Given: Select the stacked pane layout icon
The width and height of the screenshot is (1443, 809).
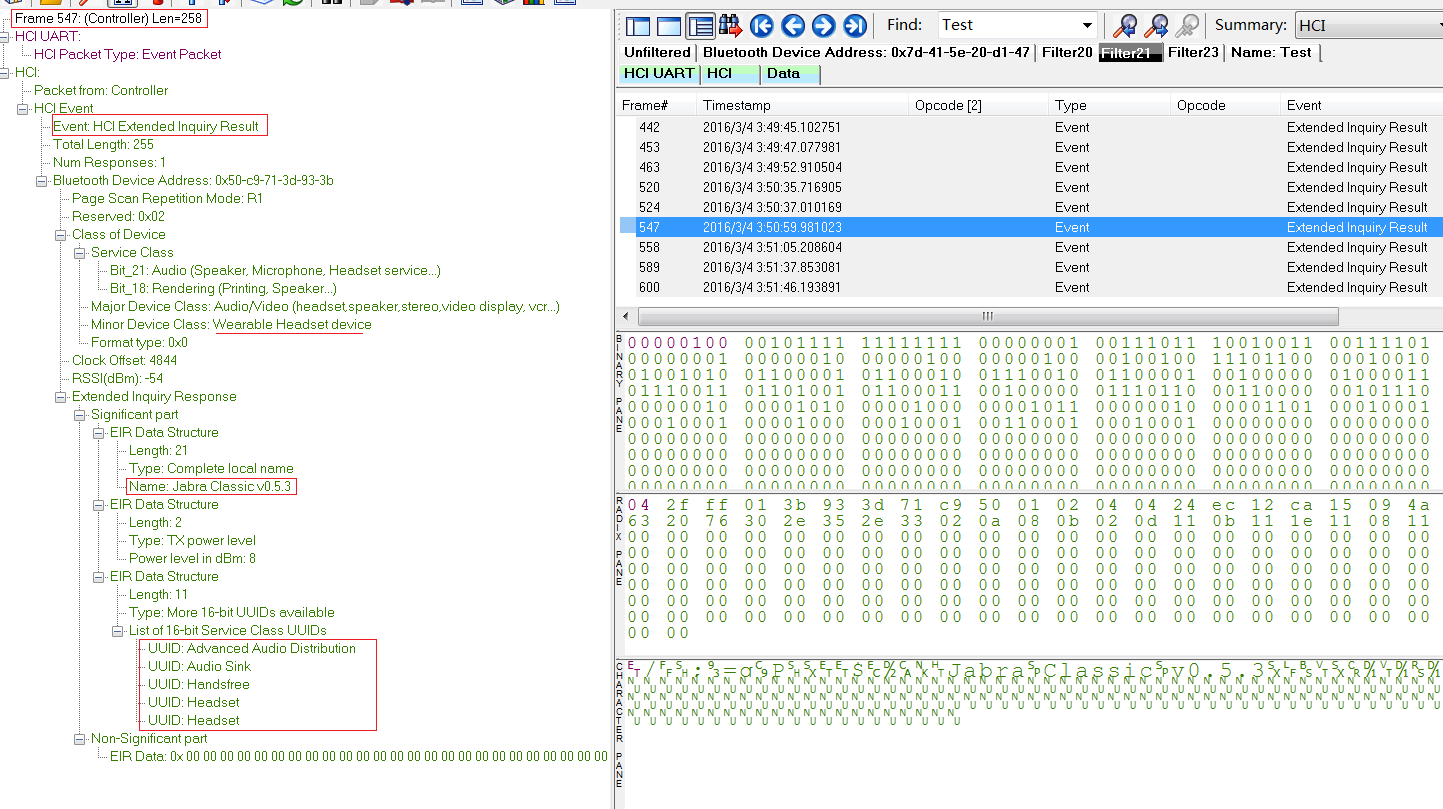Looking at the screenshot, I should (x=668, y=25).
